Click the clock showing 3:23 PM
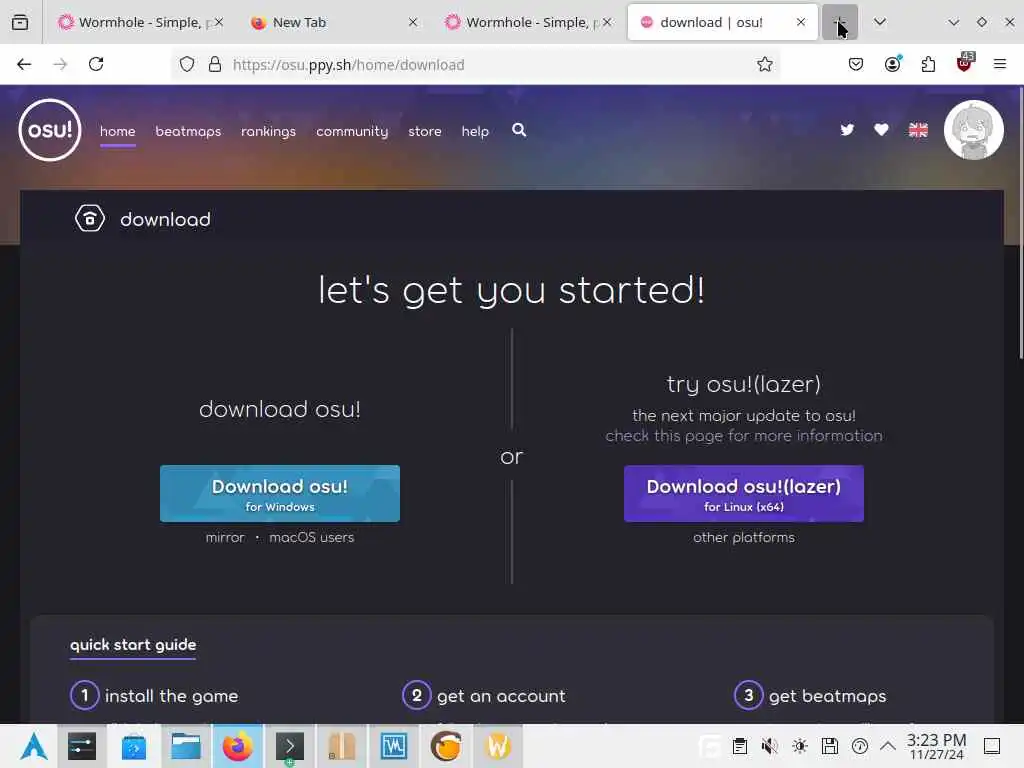The height and width of the screenshot is (768, 1024). pos(936,746)
